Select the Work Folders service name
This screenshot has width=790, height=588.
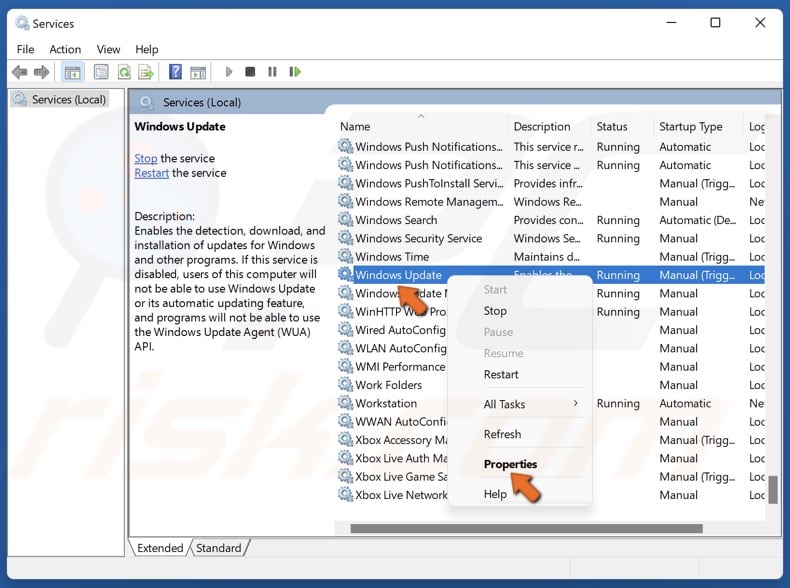(x=388, y=385)
